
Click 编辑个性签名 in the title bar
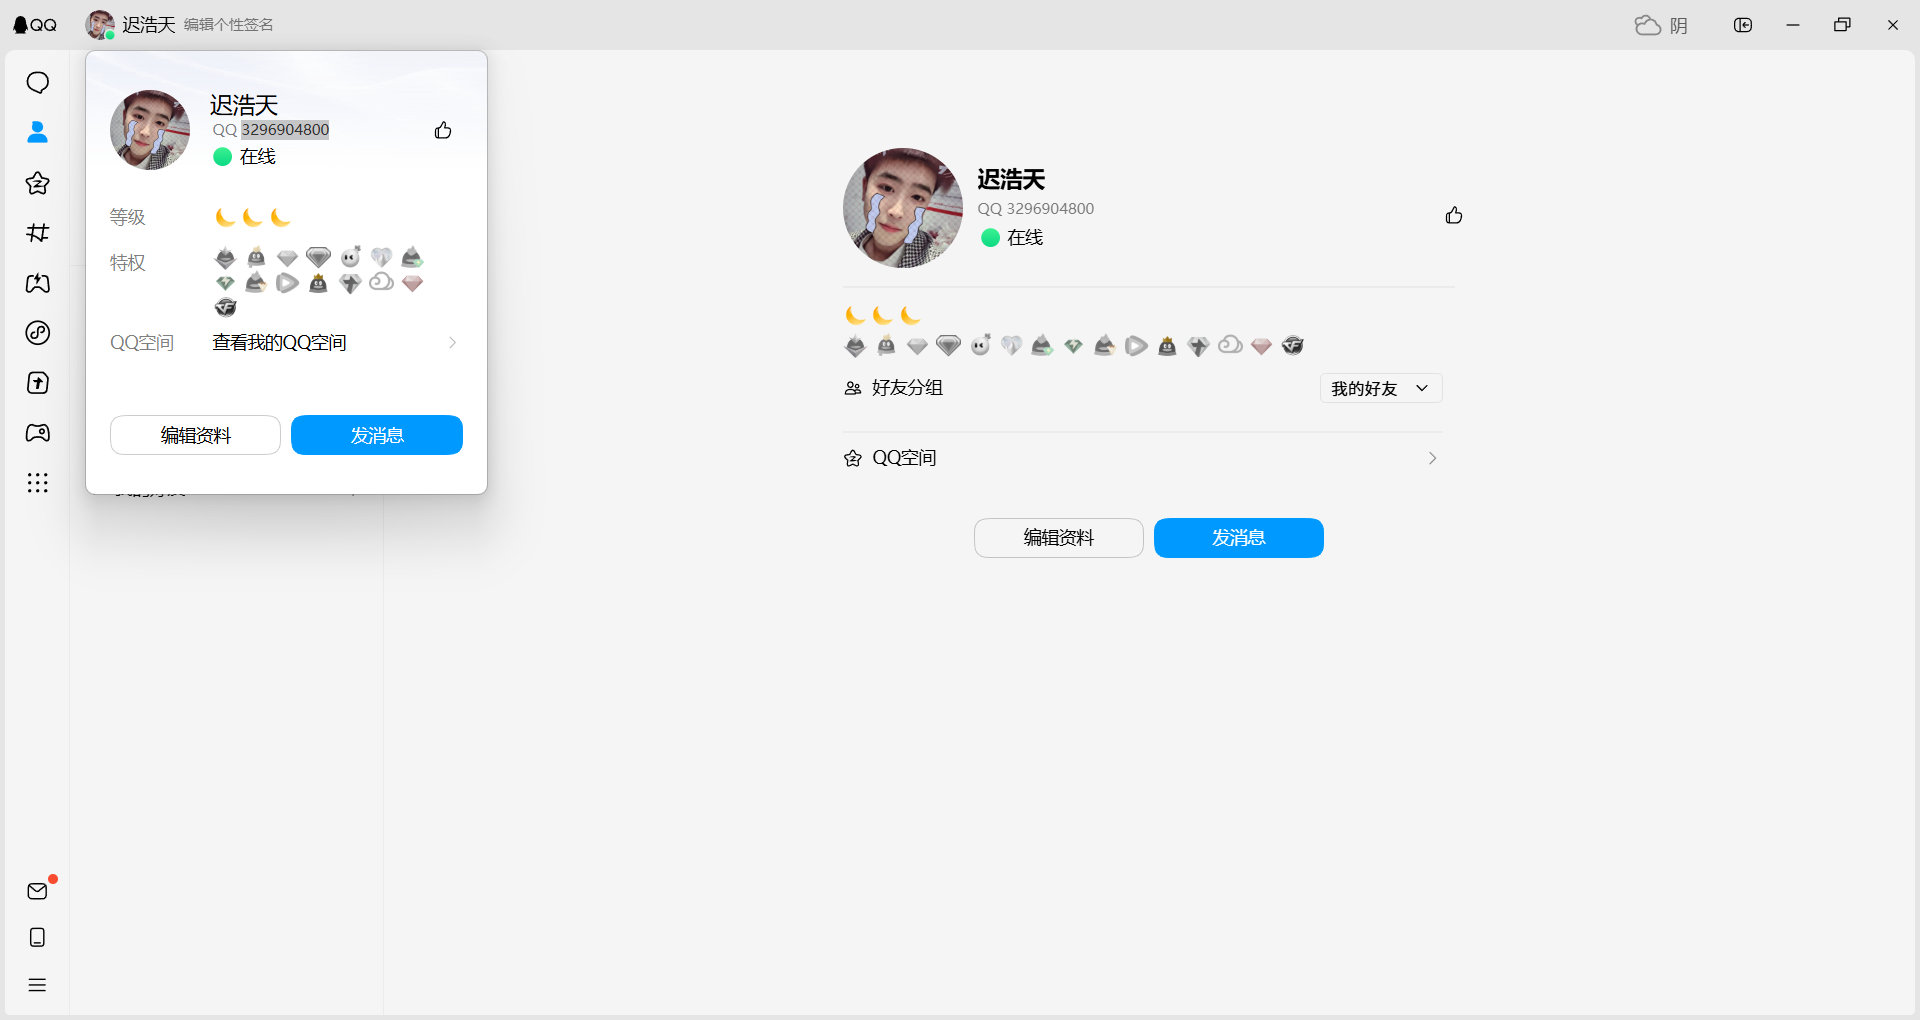229,25
